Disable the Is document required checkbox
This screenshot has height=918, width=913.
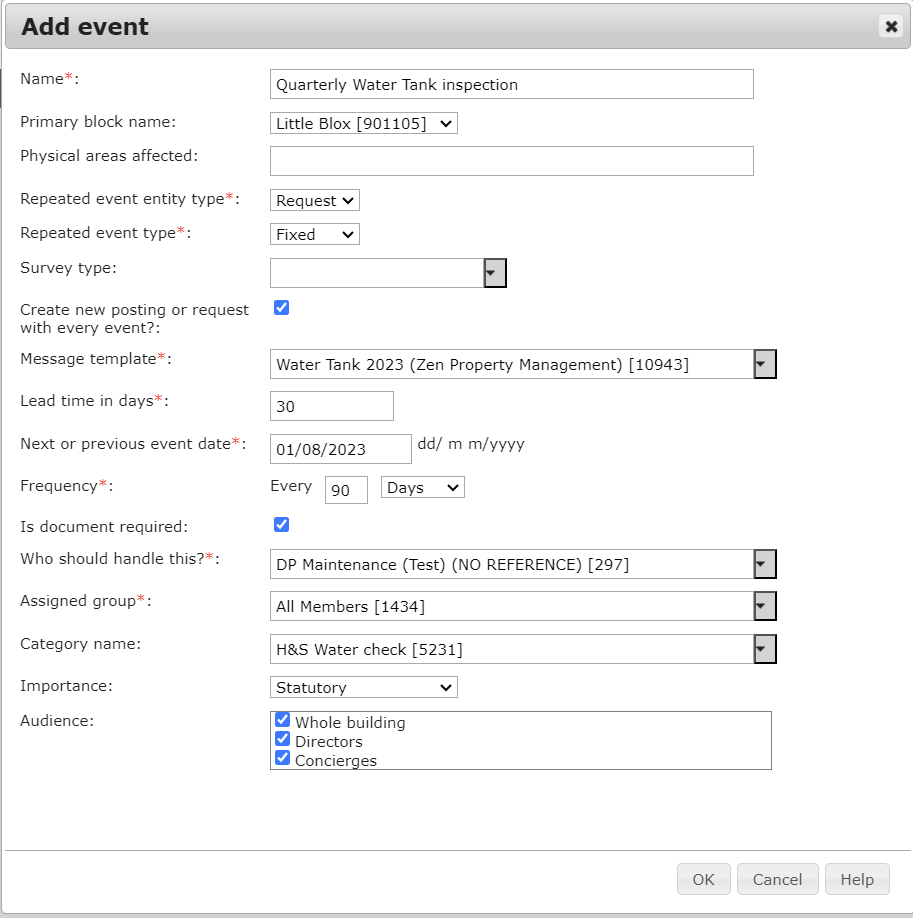tap(281, 524)
